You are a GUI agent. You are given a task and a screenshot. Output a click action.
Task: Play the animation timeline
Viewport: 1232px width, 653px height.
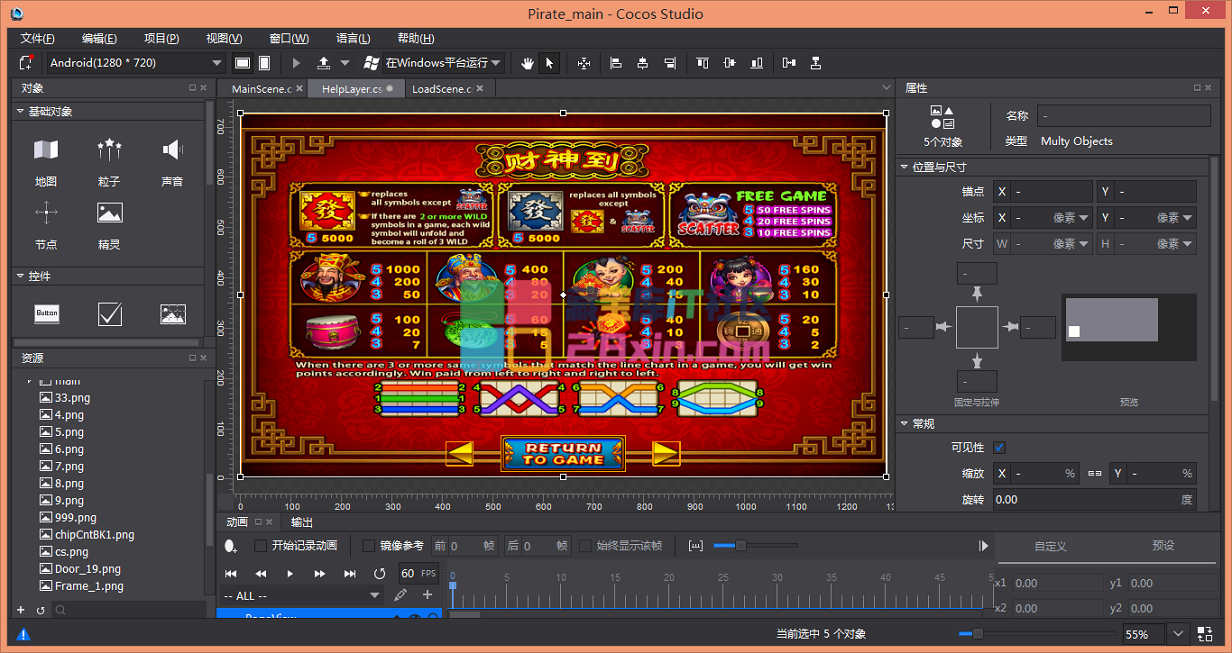tap(290, 573)
